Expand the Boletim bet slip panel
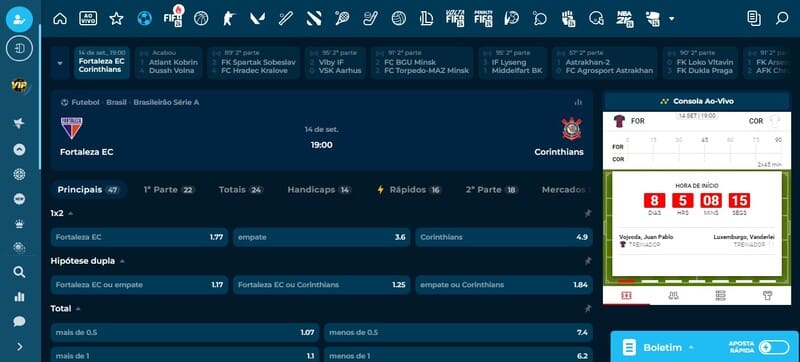The image size is (800, 362). click(691, 347)
